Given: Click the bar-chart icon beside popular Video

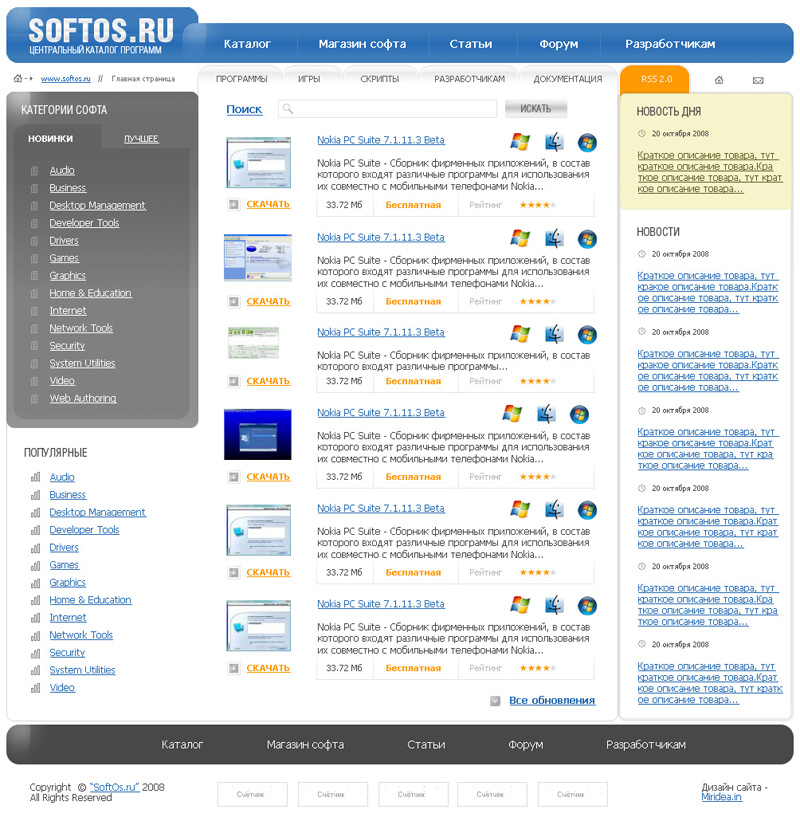Looking at the screenshot, I should pos(35,688).
